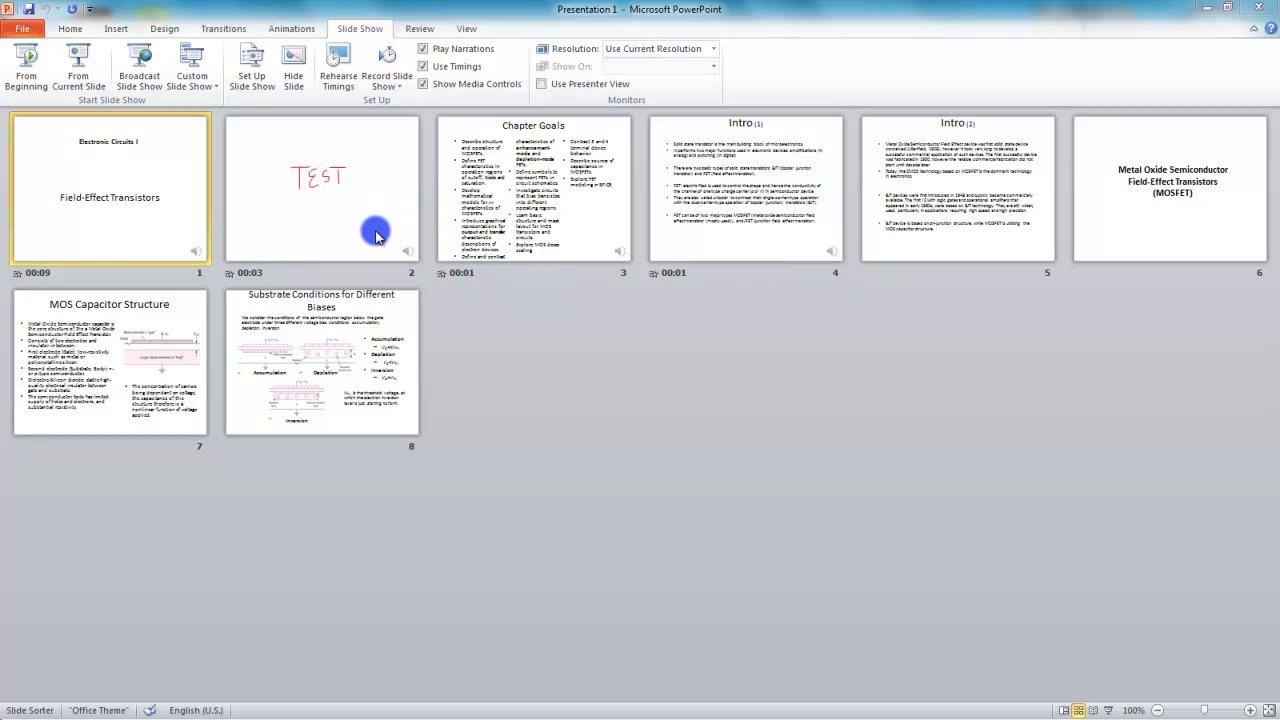
Task: Click spell check icon in status bar
Action: click(150, 710)
